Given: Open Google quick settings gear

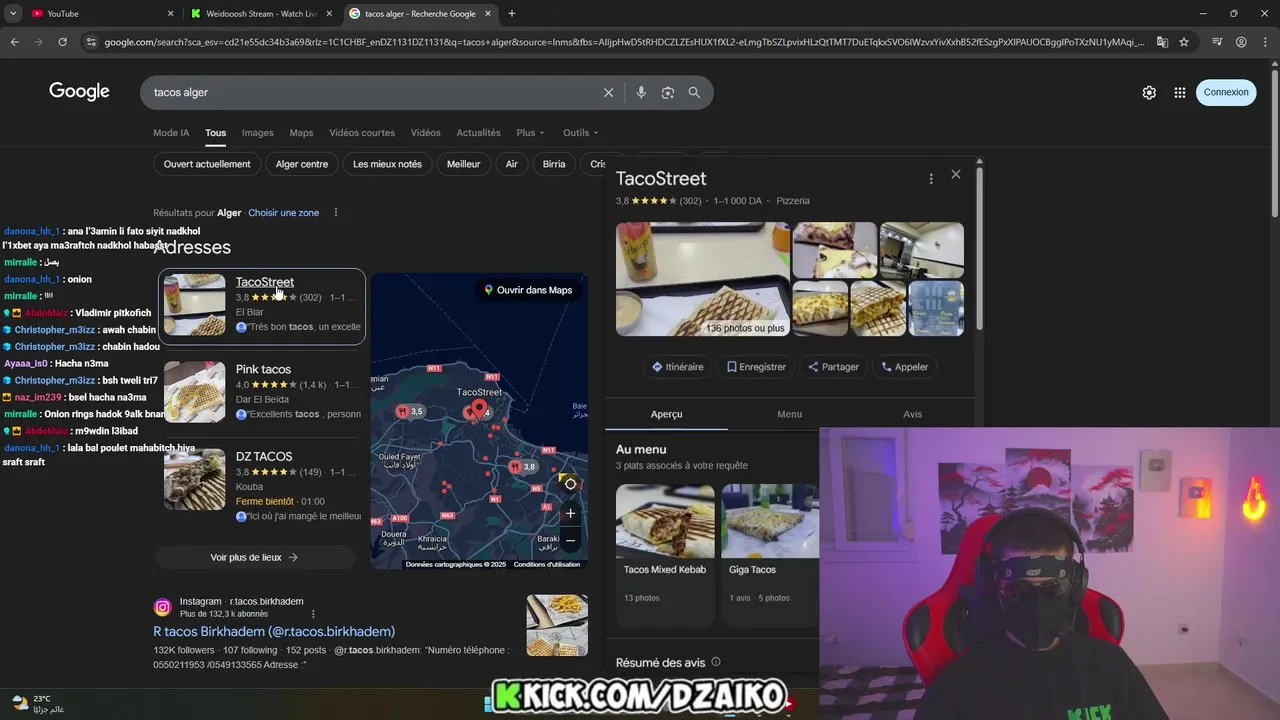Looking at the screenshot, I should (1149, 92).
